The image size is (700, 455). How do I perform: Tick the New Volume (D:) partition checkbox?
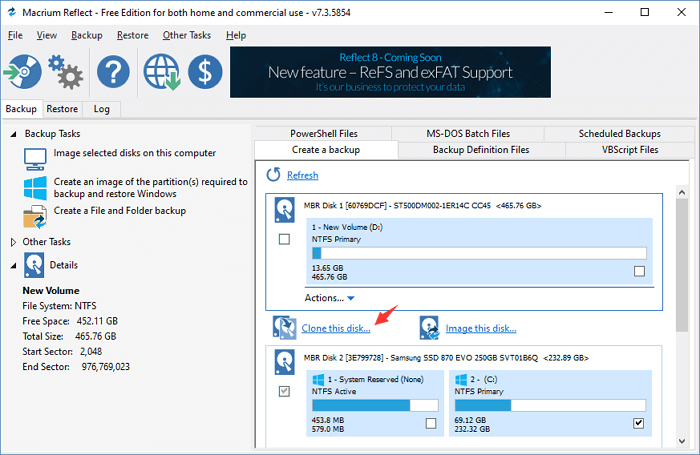pos(639,272)
